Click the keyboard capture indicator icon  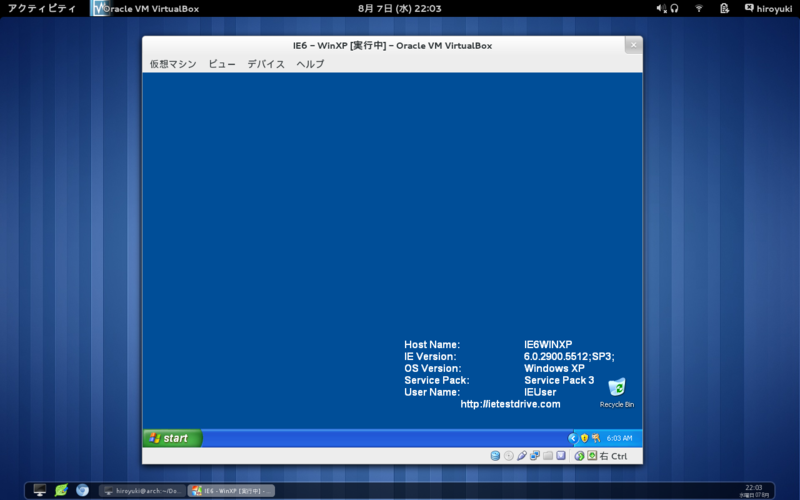(x=592, y=456)
